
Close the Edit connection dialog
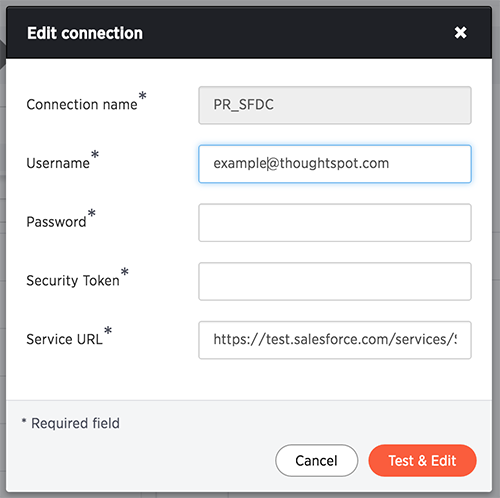click(x=460, y=33)
